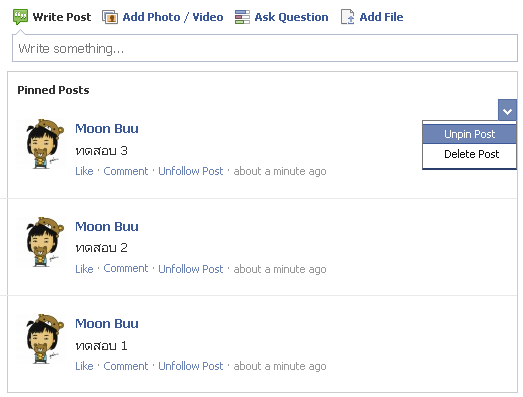The image size is (523, 397).
Task: Focus the Write something text box
Action: pyautogui.click(x=265, y=48)
